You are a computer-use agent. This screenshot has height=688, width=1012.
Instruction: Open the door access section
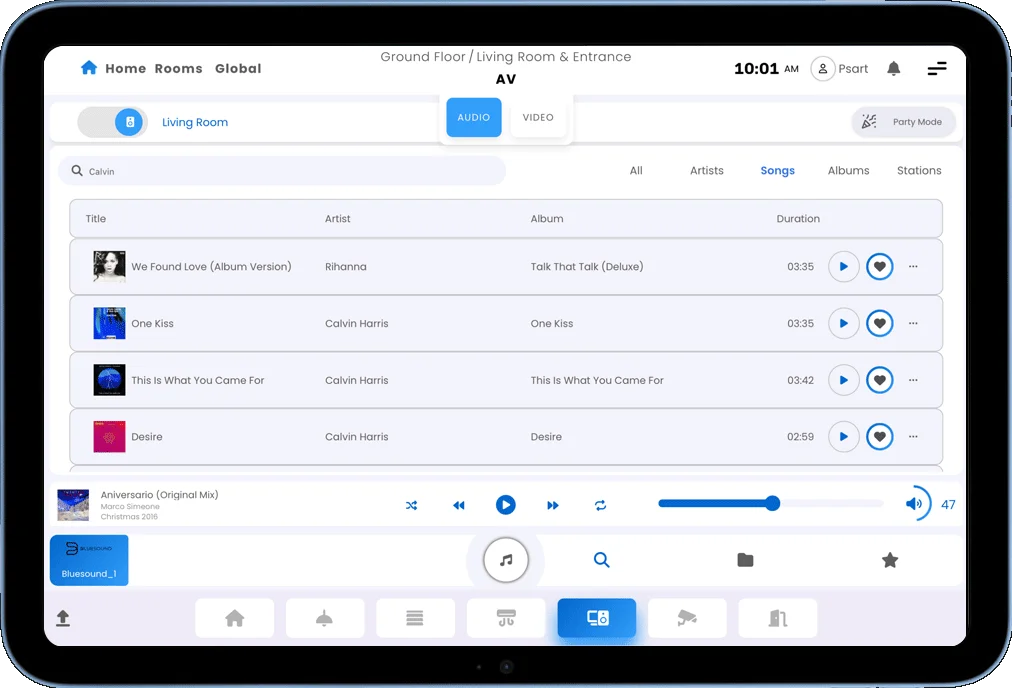(777, 618)
